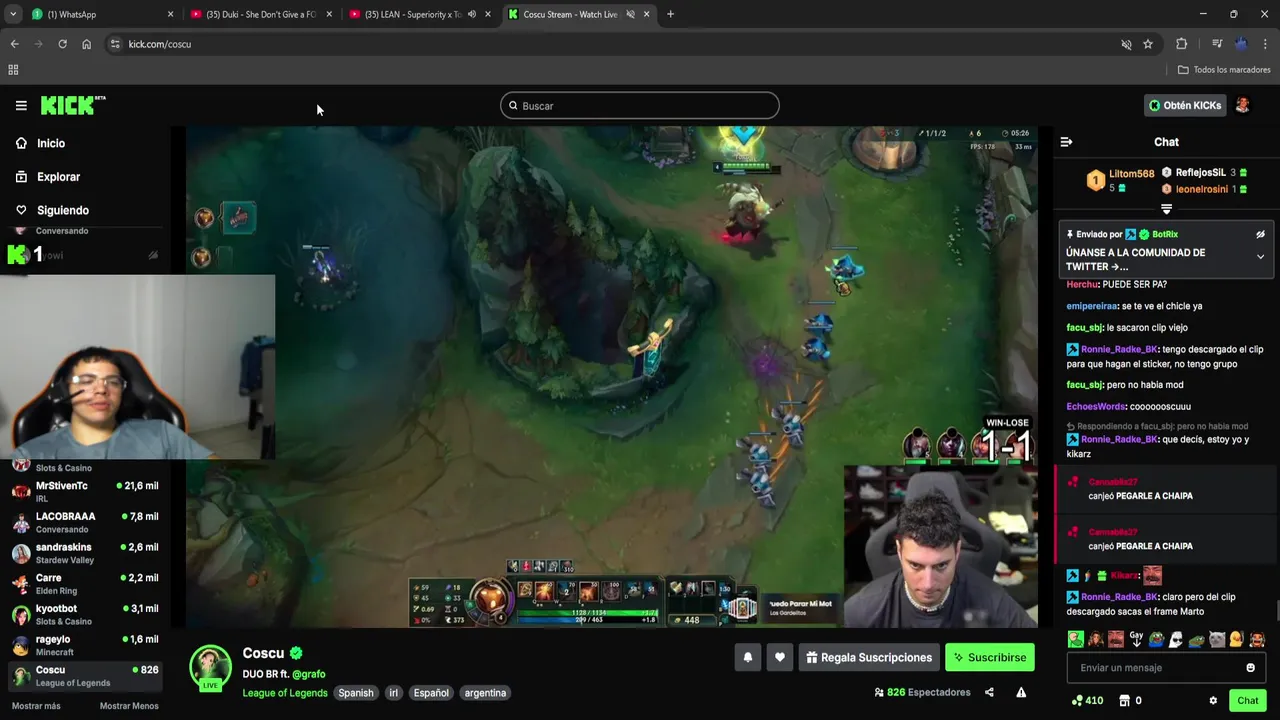Open rageylo channel in sidebar
1280x720 pixels.
tap(85, 645)
